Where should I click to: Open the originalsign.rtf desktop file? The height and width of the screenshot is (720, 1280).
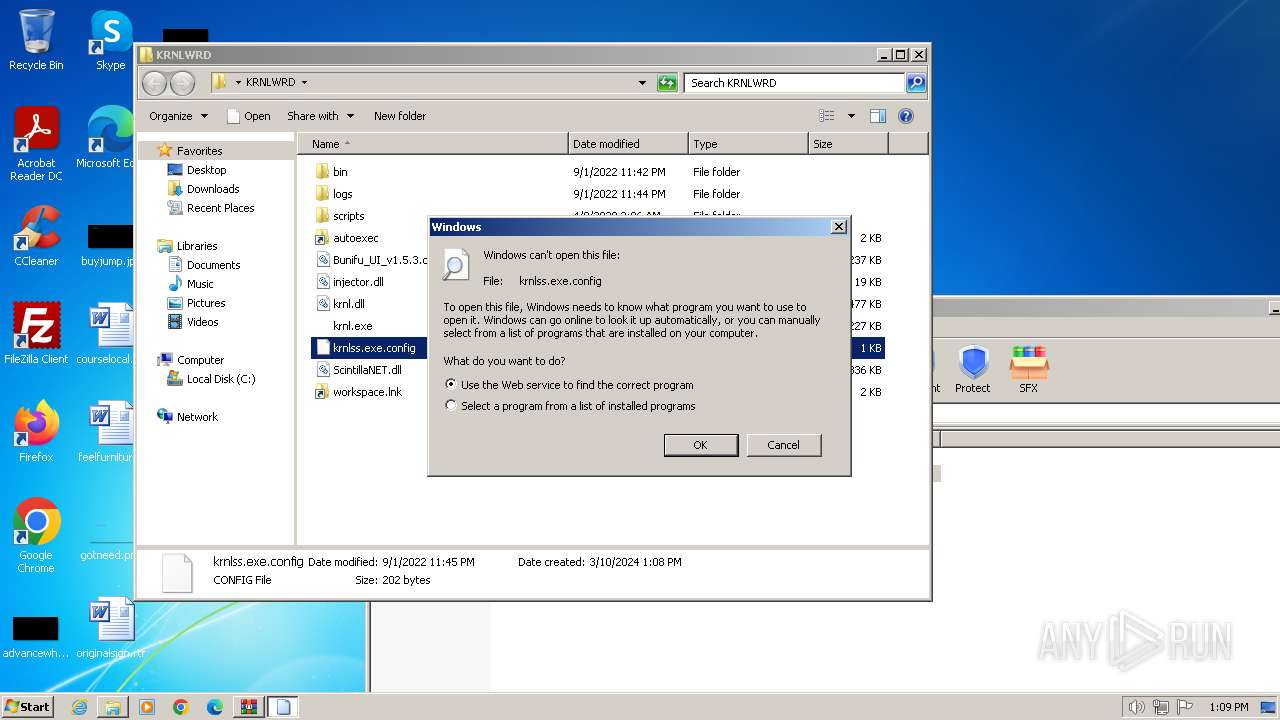110,628
